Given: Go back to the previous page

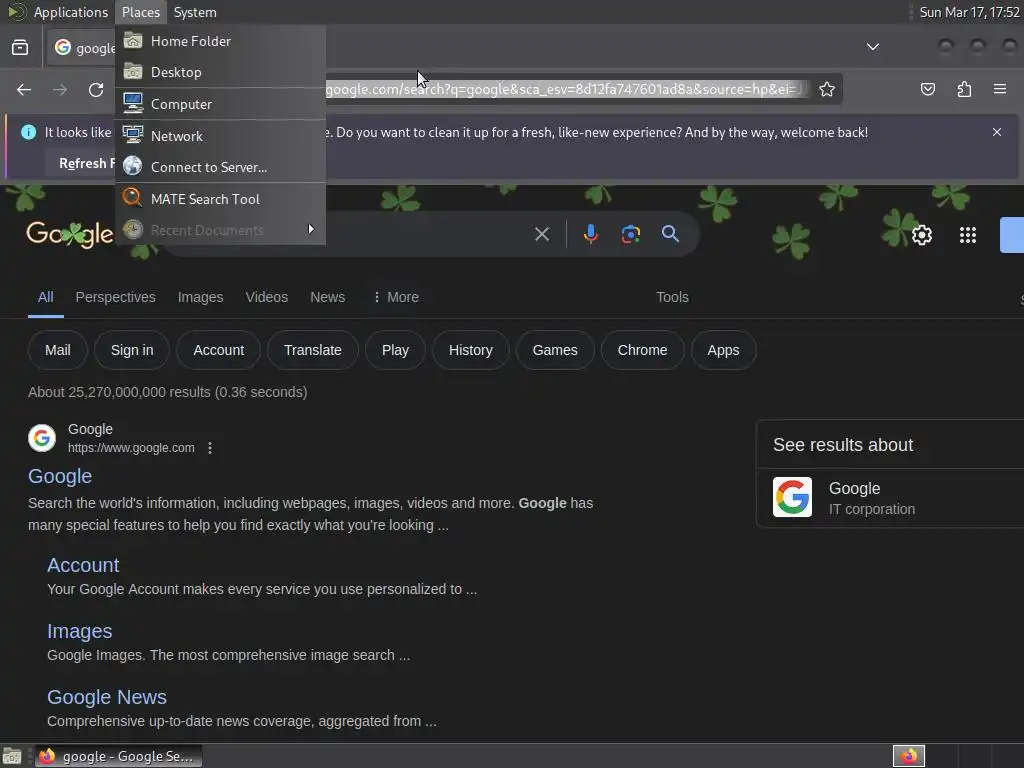Looking at the screenshot, I should pyautogui.click(x=24, y=89).
